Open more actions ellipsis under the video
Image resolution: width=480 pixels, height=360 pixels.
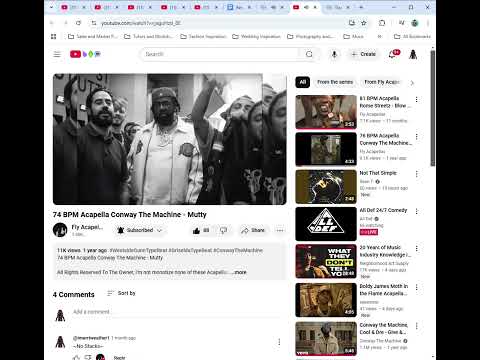280,230
